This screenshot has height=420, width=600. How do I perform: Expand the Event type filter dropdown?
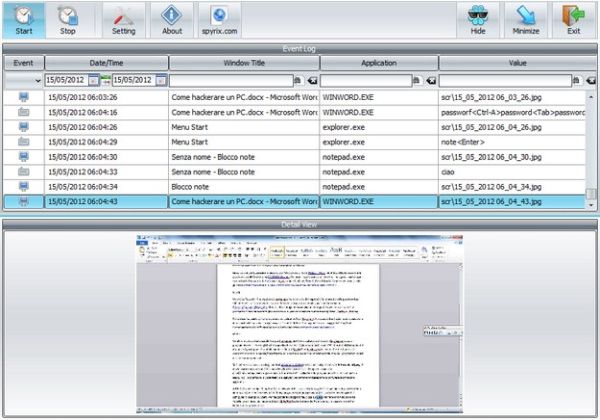coord(38,80)
